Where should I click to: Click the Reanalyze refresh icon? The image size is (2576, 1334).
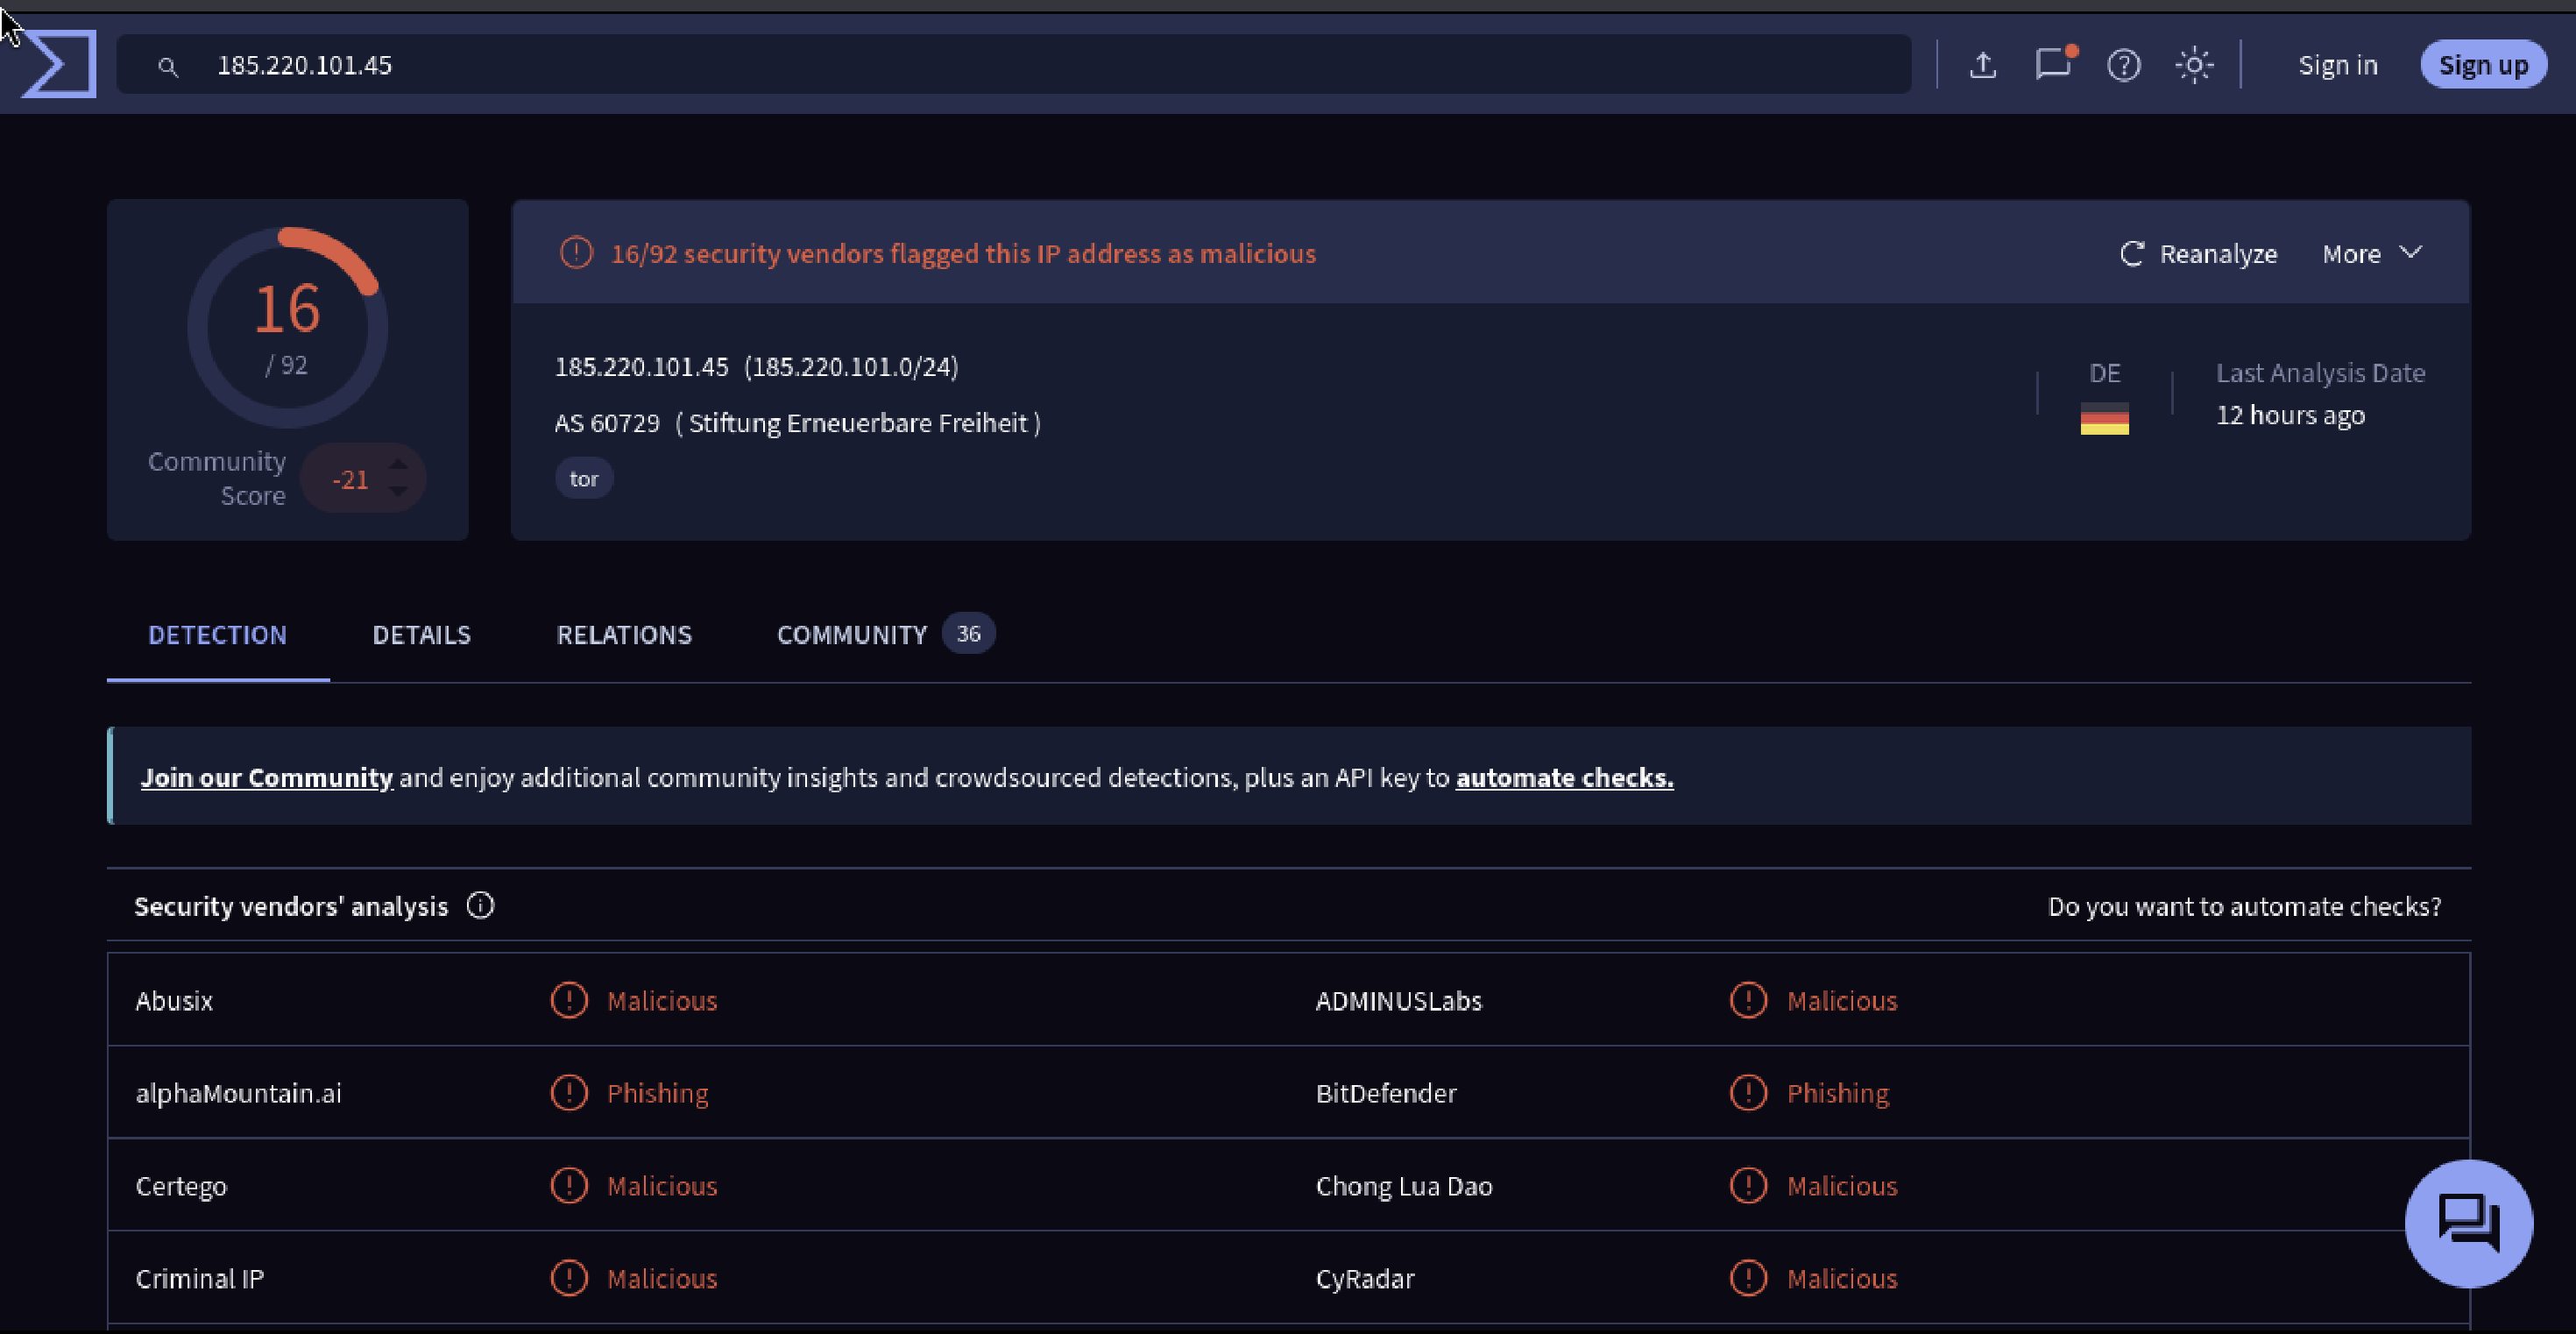2132,254
